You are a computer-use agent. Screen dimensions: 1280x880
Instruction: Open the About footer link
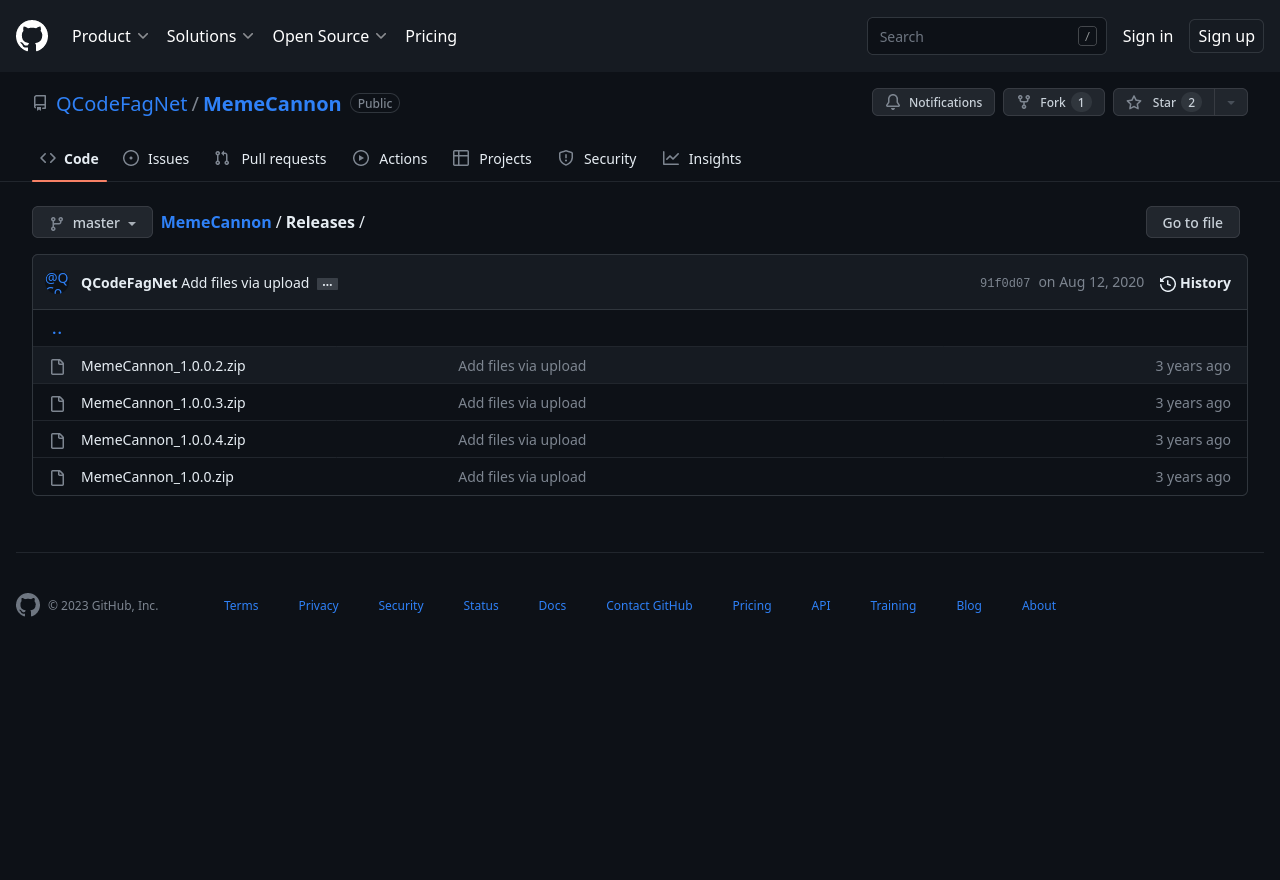(x=1039, y=605)
